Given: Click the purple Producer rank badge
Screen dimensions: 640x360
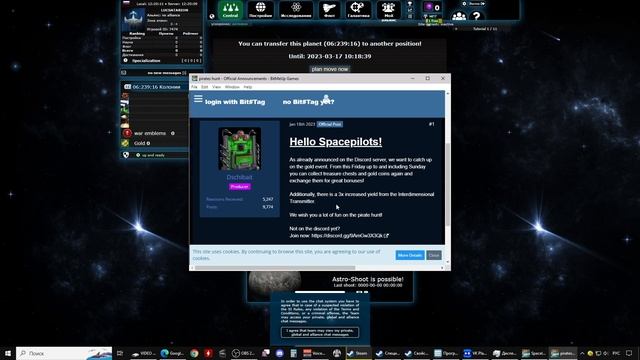Looking at the screenshot, I should 240,187.
